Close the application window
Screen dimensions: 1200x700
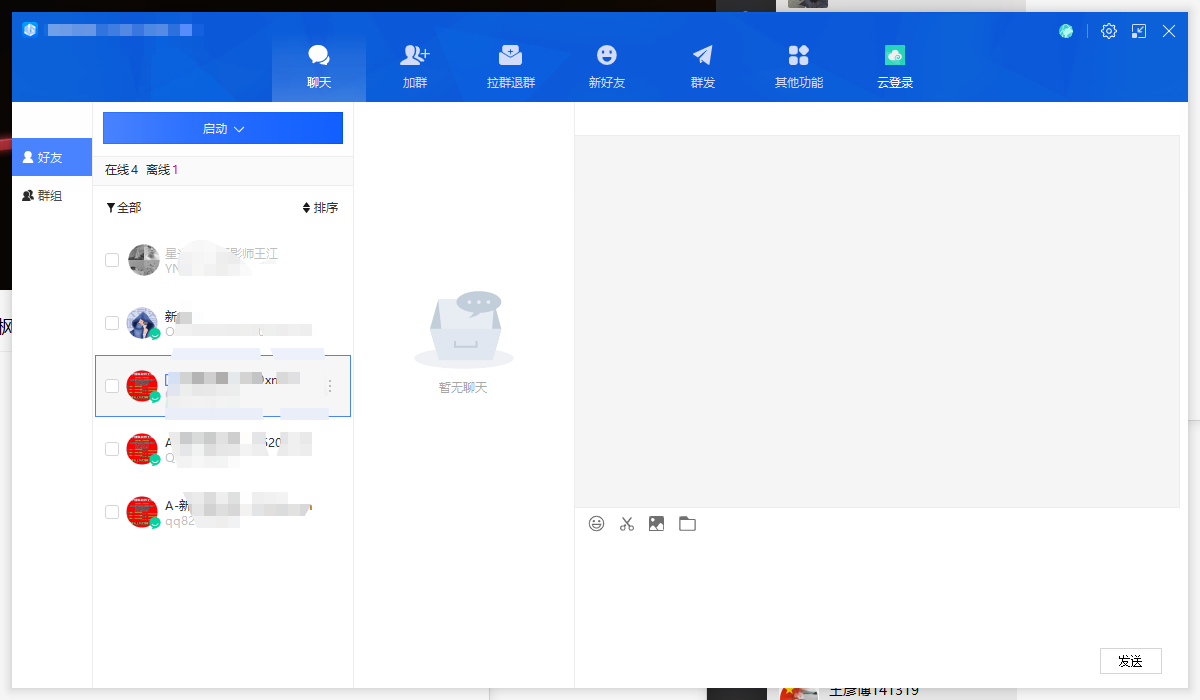[x=1169, y=31]
